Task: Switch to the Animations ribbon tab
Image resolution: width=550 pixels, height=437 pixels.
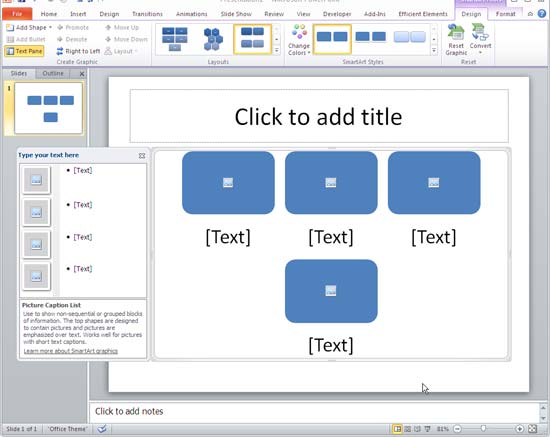Action: (x=192, y=14)
